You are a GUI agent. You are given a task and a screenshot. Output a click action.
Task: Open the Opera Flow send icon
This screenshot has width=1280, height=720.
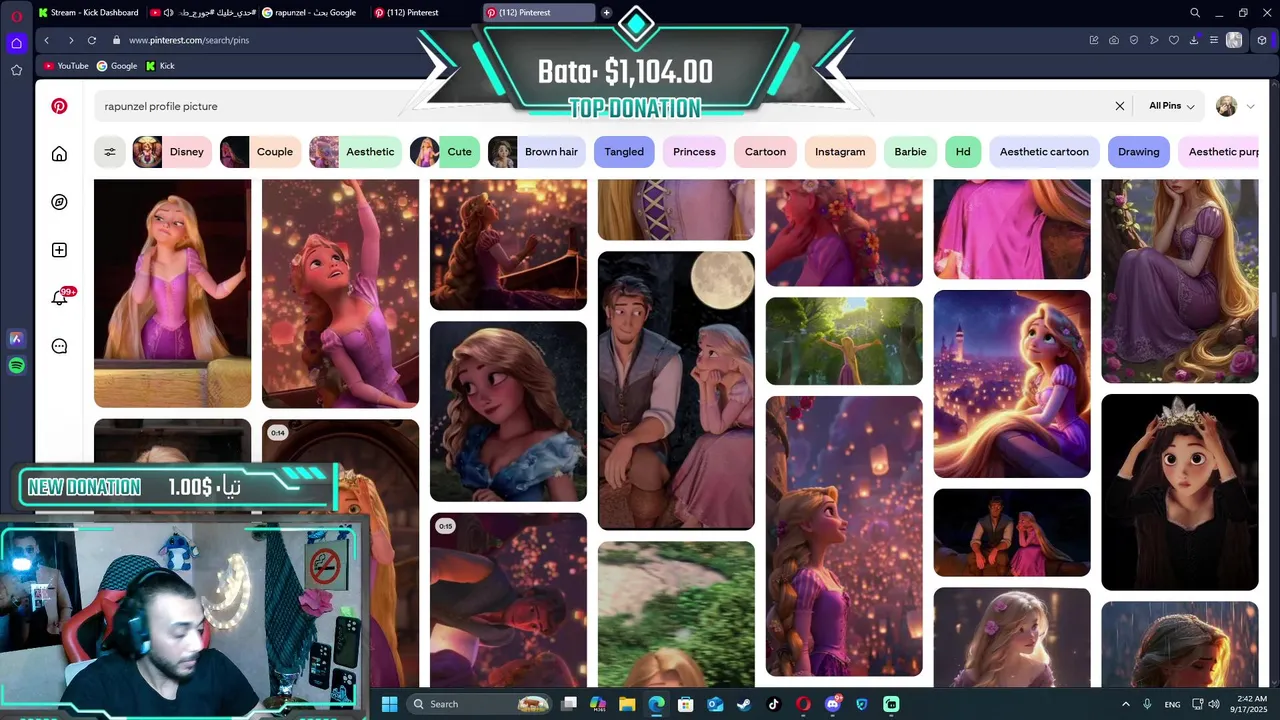[1154, 40]
